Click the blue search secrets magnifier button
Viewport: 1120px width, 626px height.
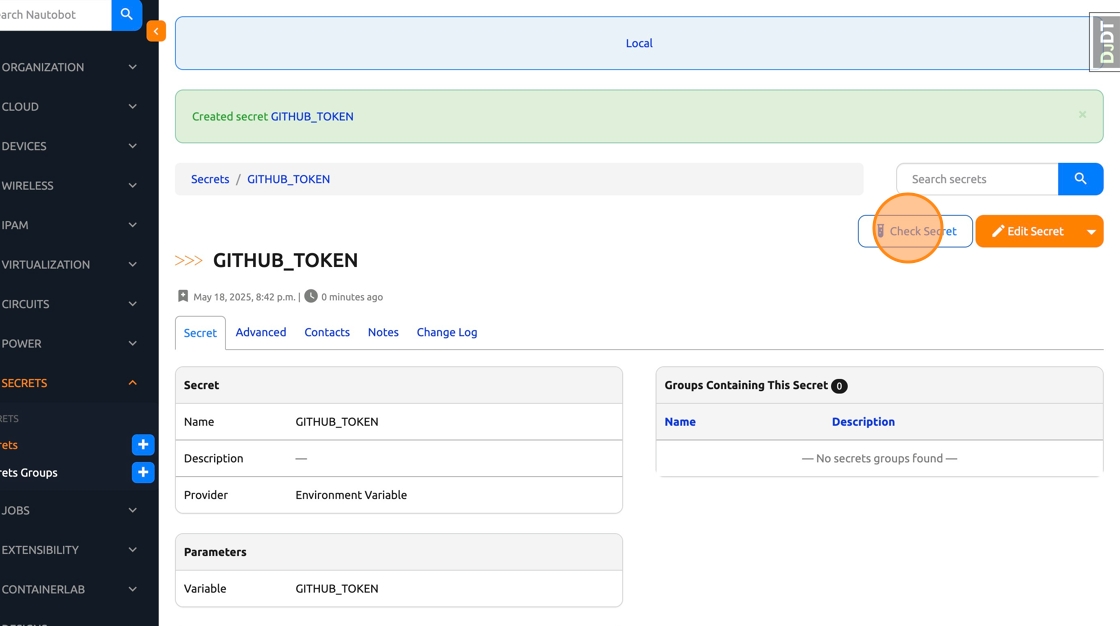tap(1080, 179)
